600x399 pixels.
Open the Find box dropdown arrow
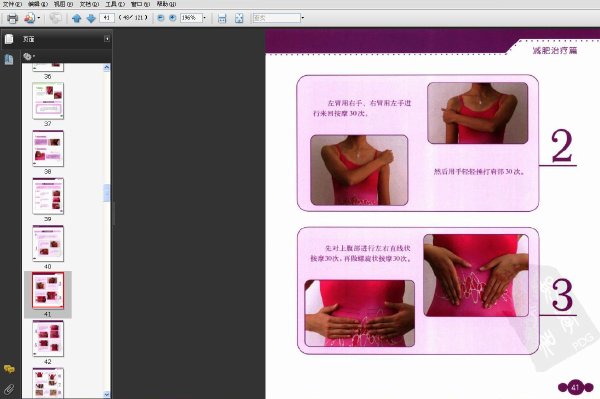click(303, 18)
